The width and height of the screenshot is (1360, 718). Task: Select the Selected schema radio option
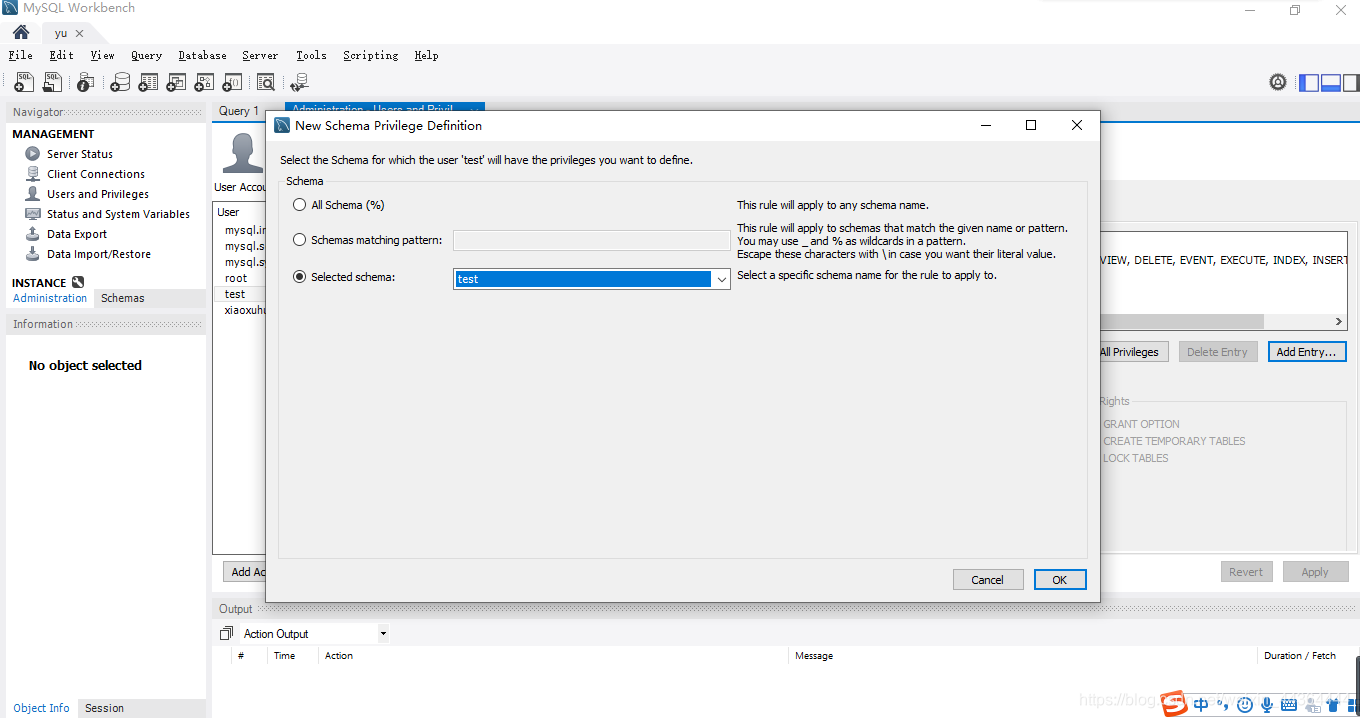(299, 277)
